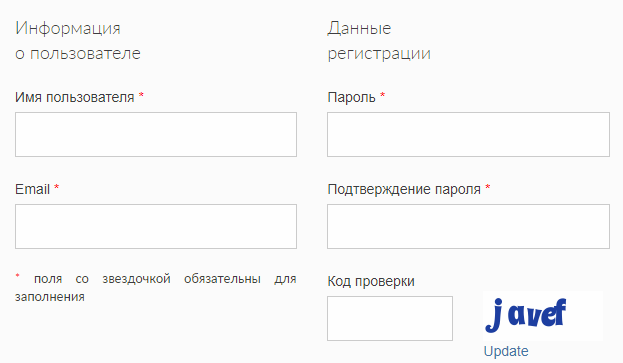Click the Имя пользователя label text
This screenshot has width=623, height=363.
point(75,97)
